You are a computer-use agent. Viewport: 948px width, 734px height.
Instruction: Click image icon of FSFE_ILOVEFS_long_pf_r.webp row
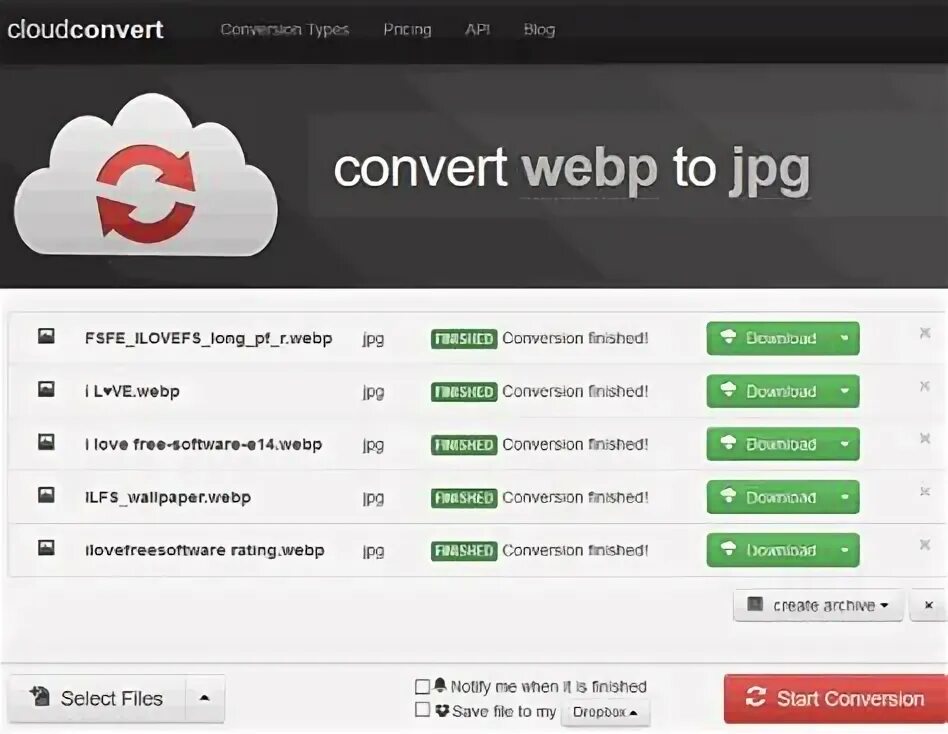point(47,336)
